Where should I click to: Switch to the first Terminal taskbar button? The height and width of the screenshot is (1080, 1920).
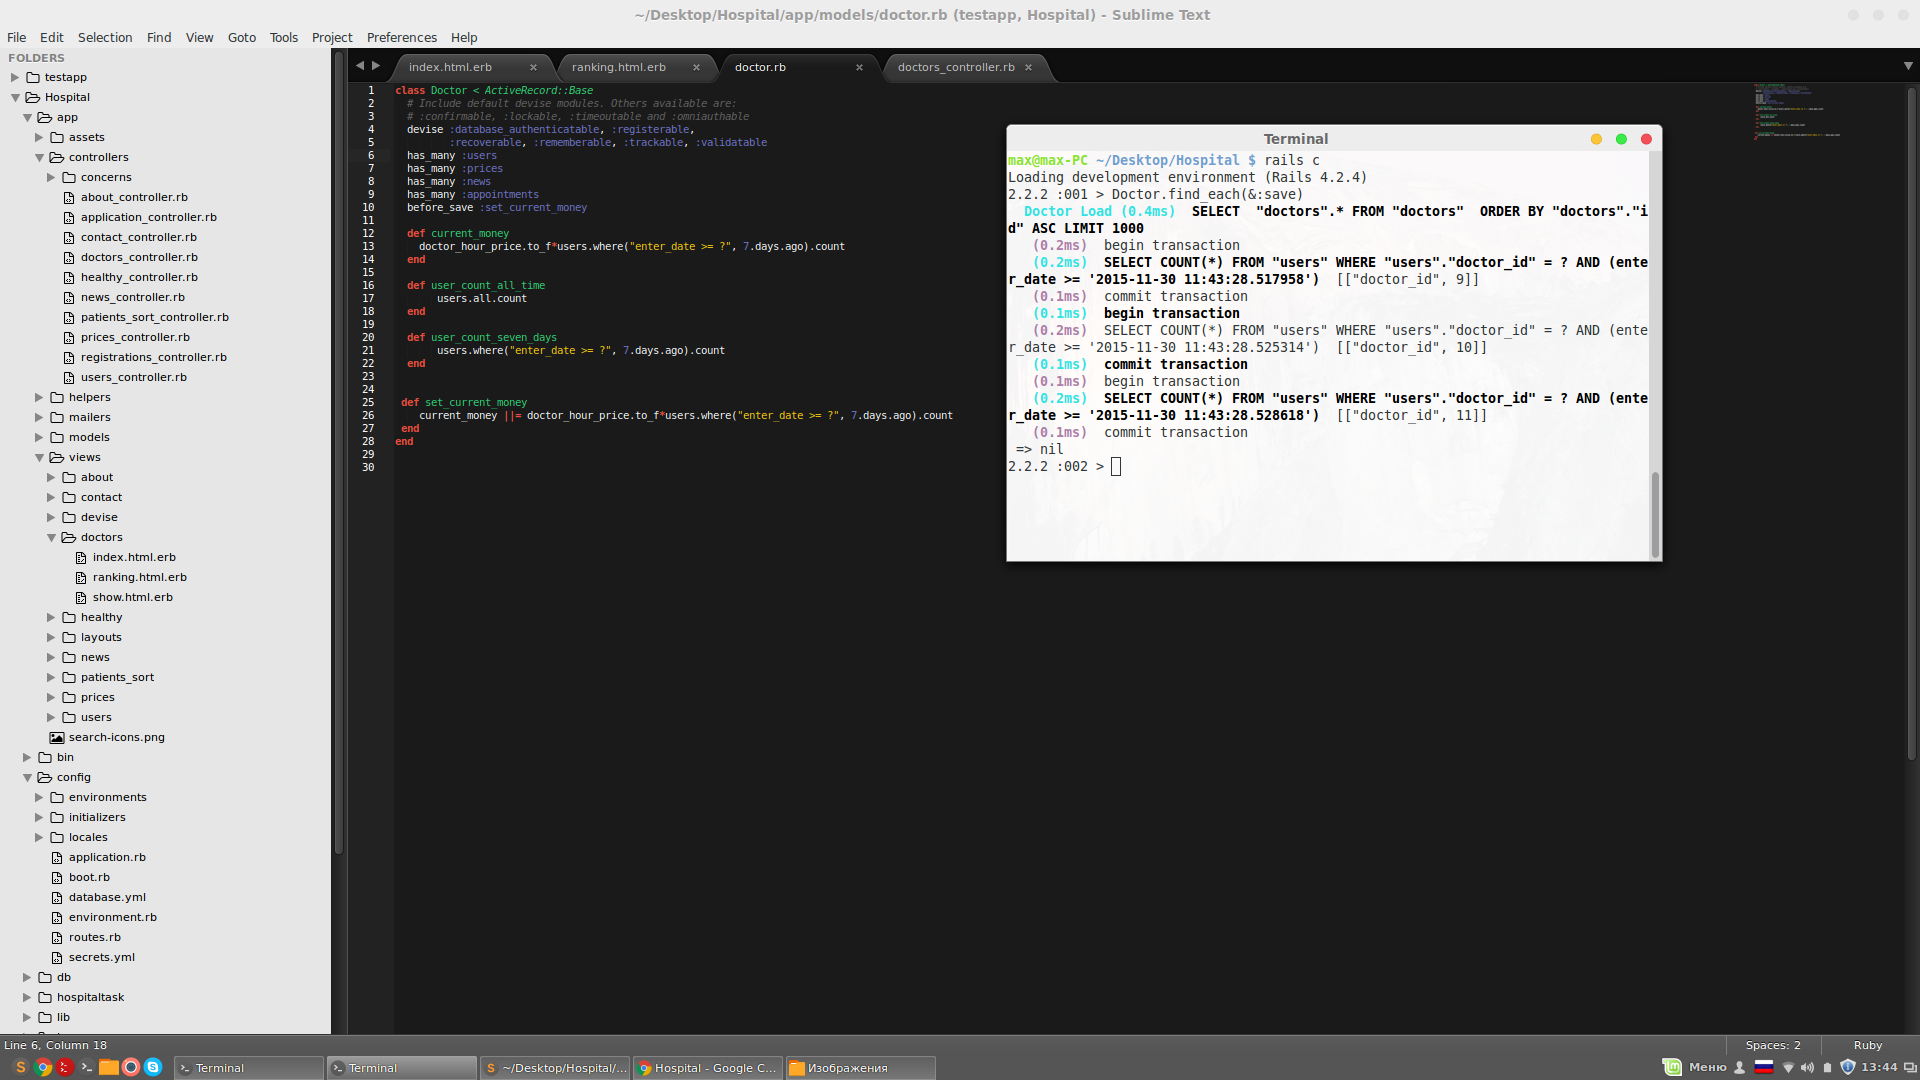click(x=249, y=1067)
